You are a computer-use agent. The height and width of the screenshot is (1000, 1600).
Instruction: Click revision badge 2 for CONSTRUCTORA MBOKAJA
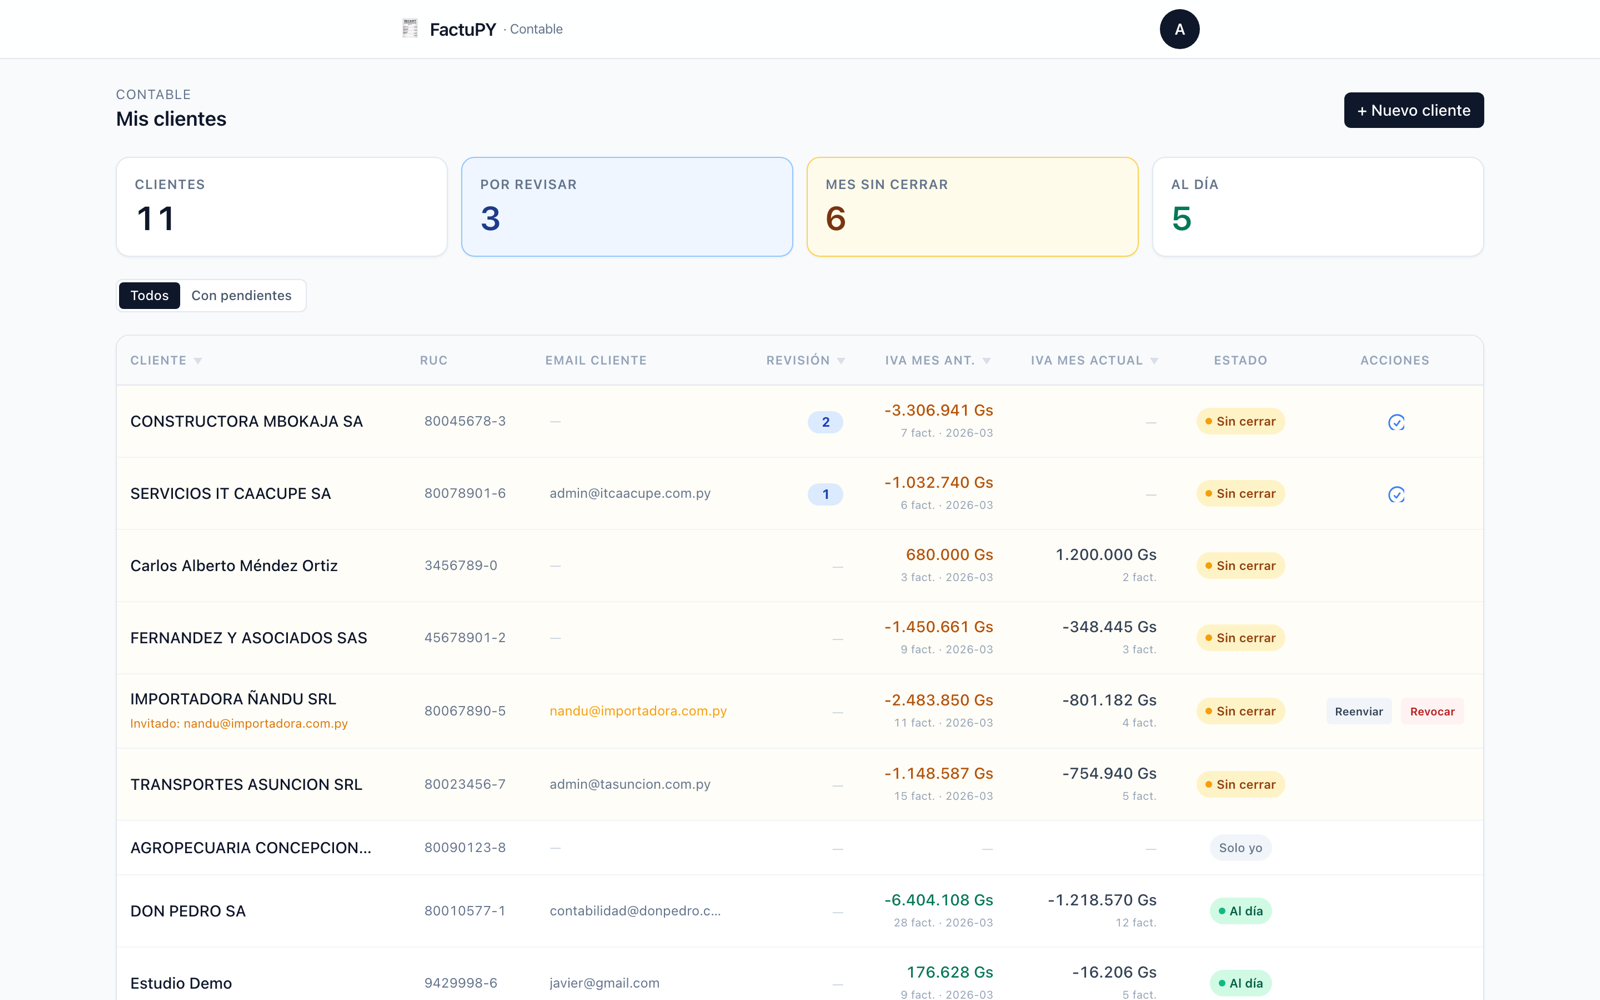(x=825, y=422)
